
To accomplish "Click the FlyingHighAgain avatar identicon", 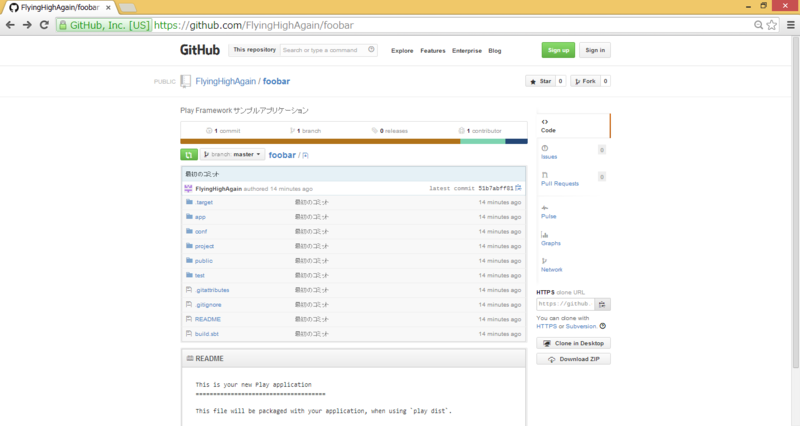I will tap(188, 189).
